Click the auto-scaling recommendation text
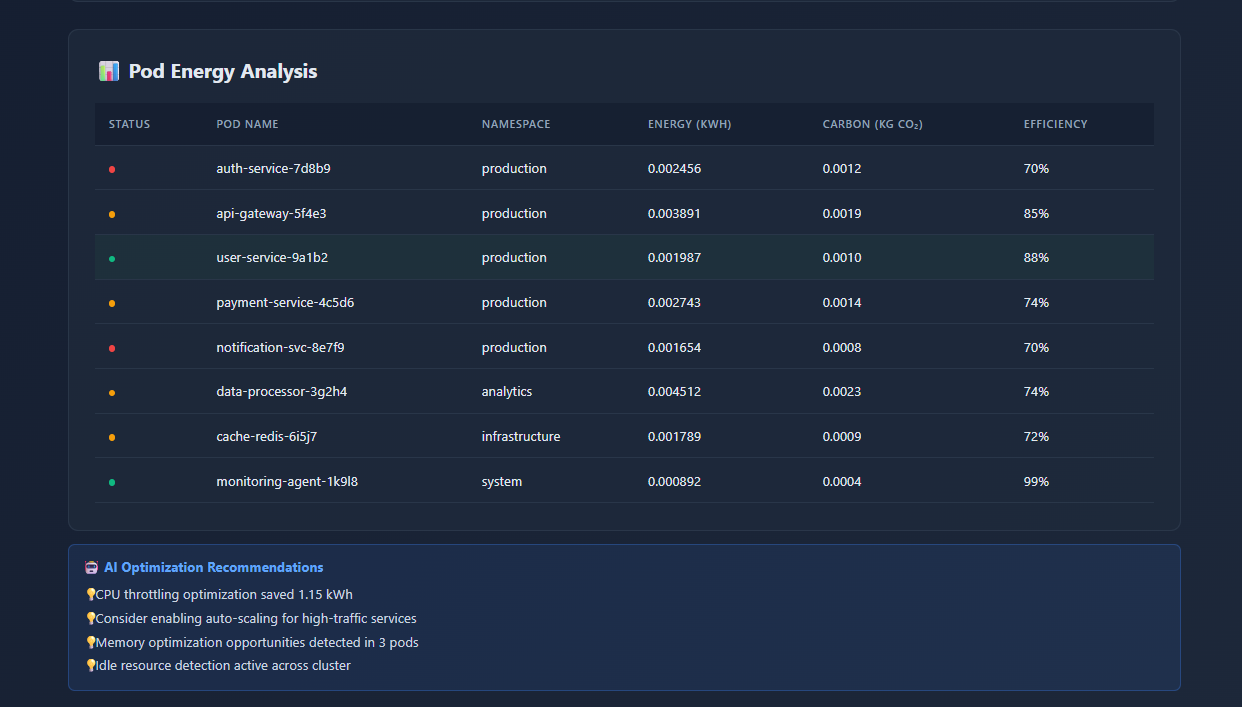Viewport: 1242px width, 707px height. 256,619
